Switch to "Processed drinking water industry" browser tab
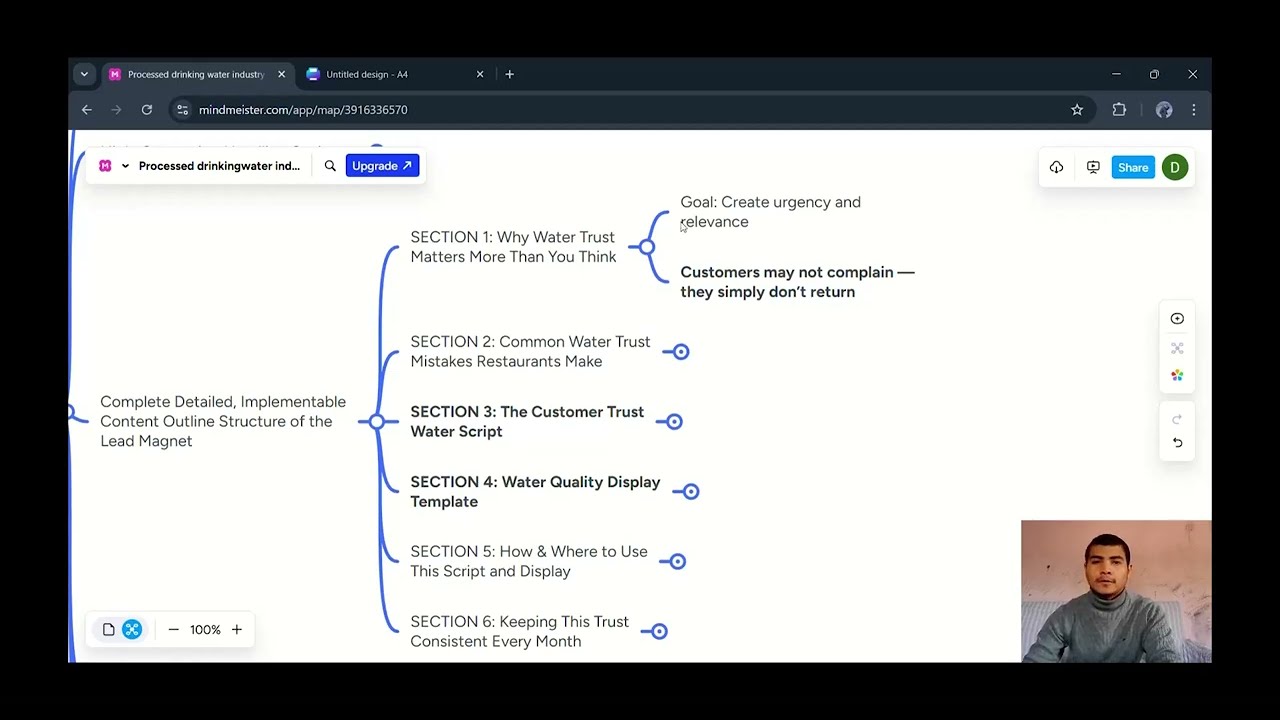This screenshot has height=720, width=1280. pyautogui.click(x=196, y=74)
